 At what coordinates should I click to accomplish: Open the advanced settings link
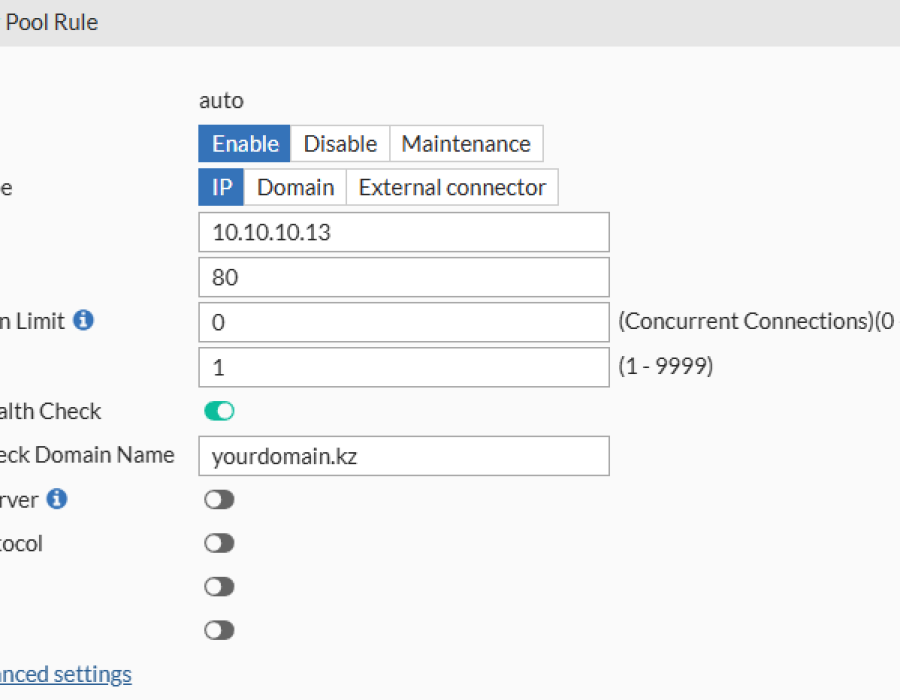pos(65,674)
